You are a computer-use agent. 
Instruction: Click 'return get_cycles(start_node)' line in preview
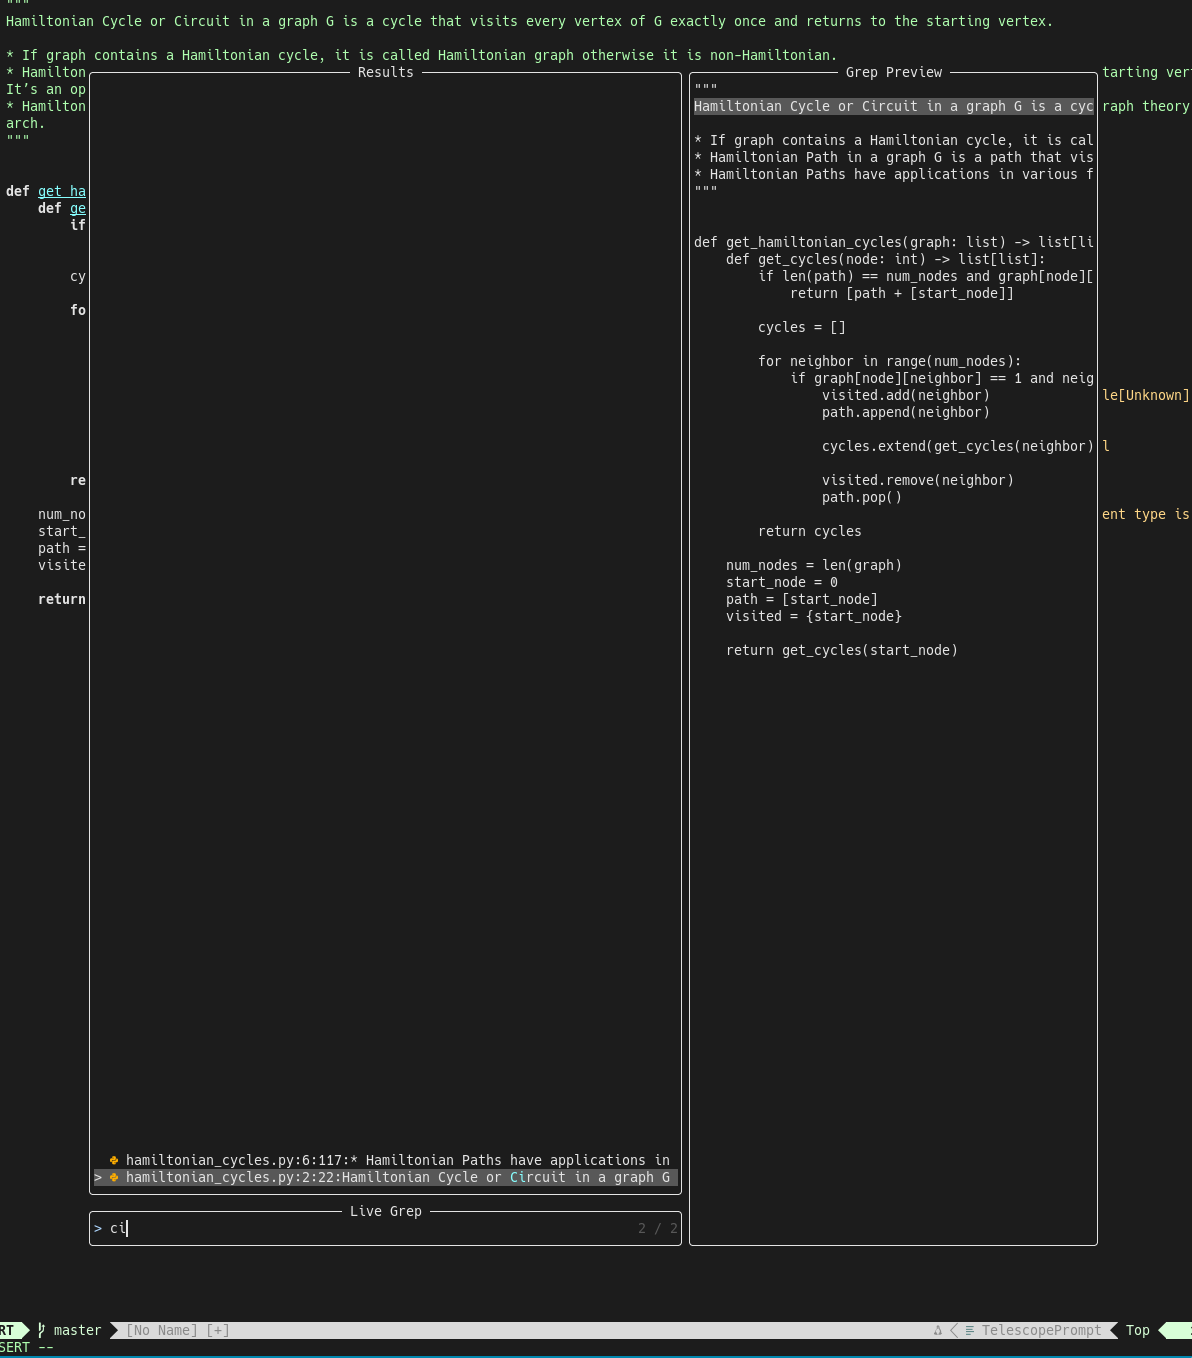[841, 650]
